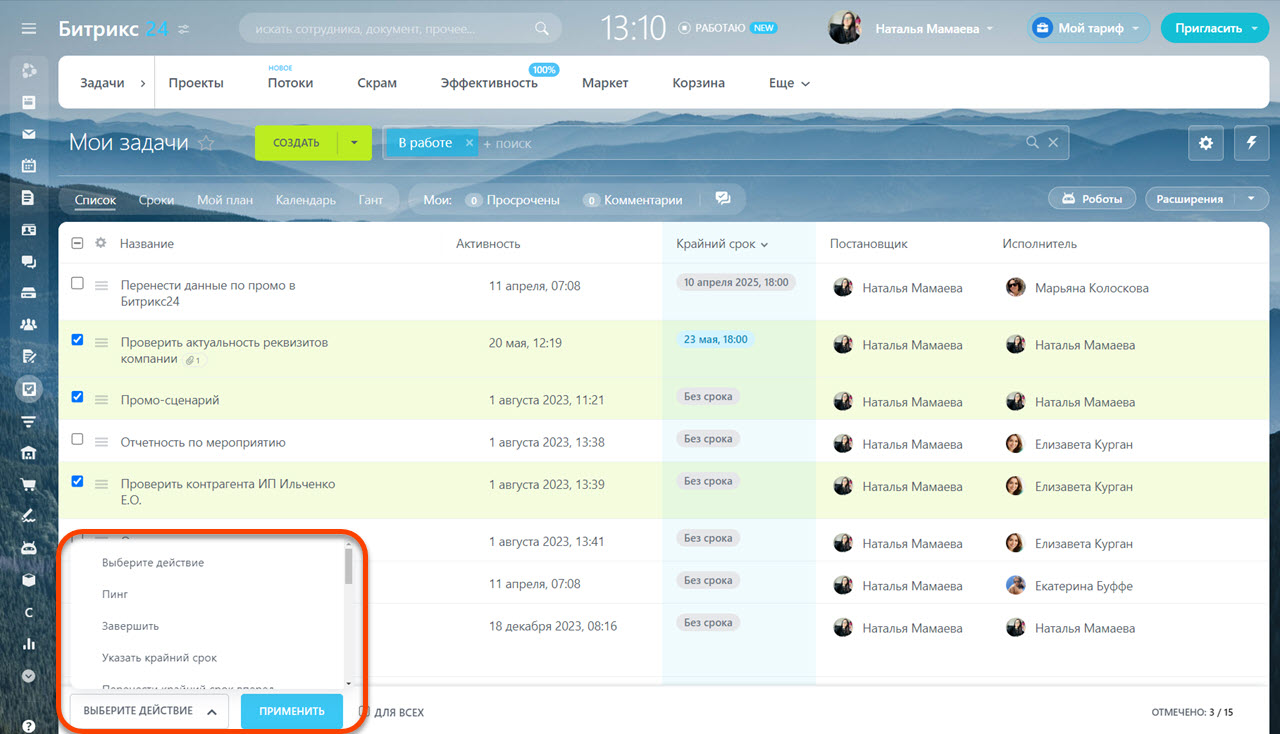Select Завершить from the action list
This screenshot has height=734, width=1280.
coord(130,626)
